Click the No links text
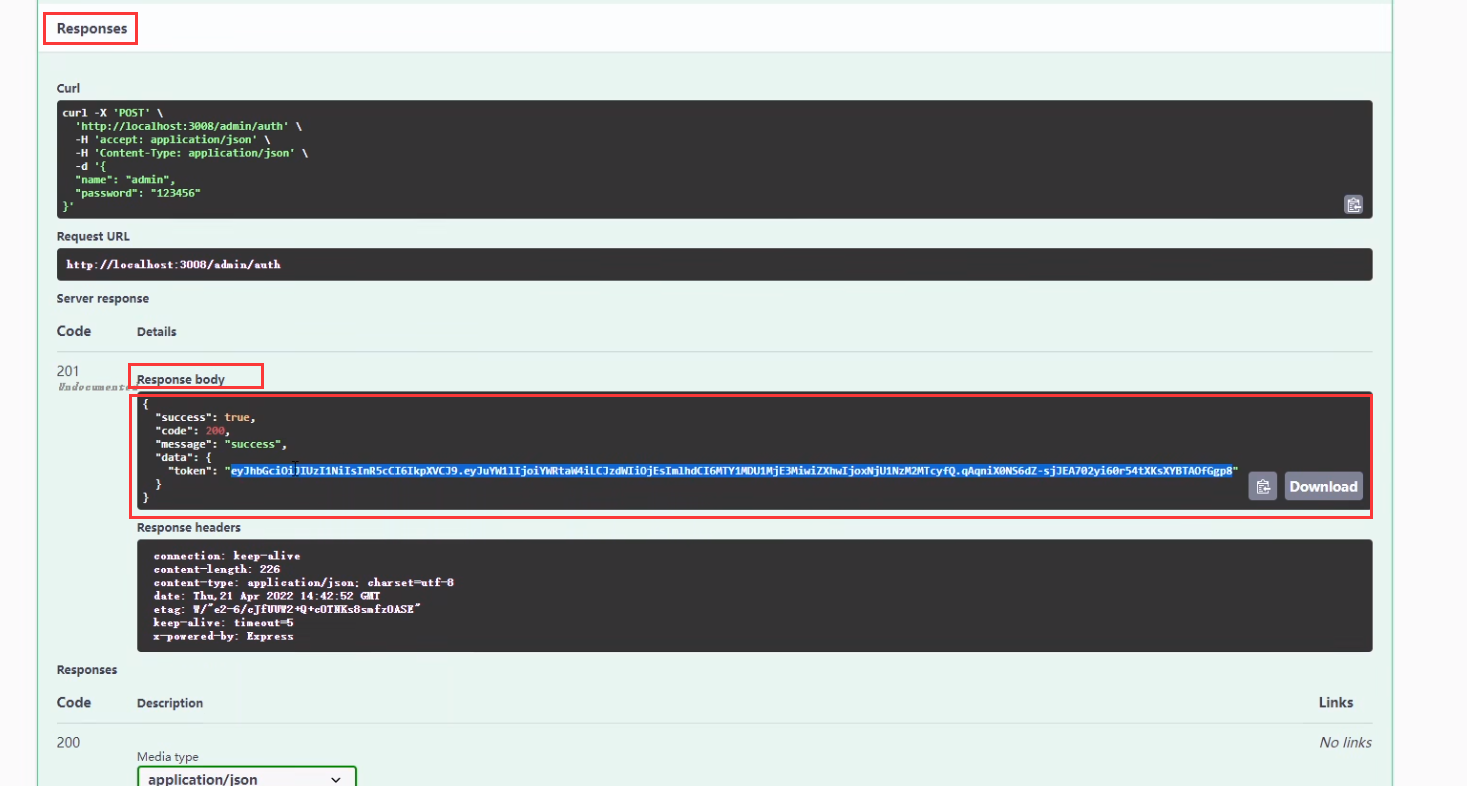Image resolution: width=1467 pixels, height=786 pixels. (x=1345, y=742)
